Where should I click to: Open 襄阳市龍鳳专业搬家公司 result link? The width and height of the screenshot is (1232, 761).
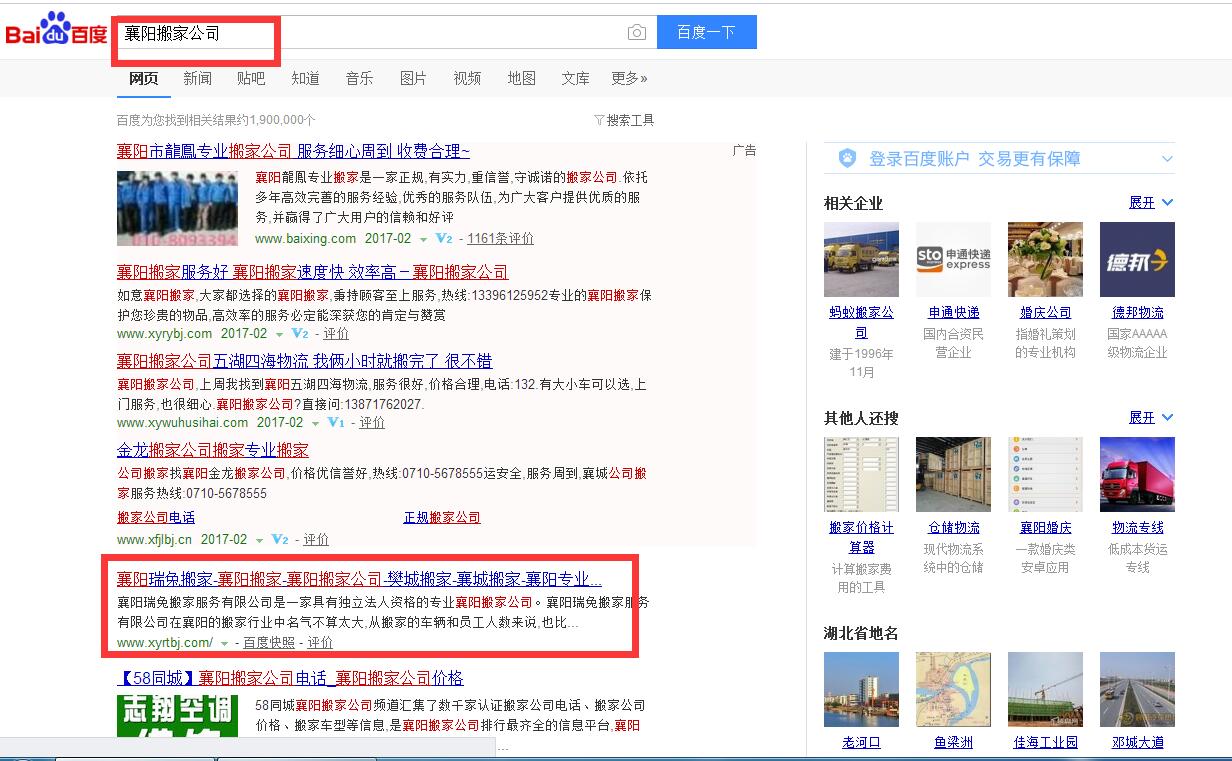click(x=293, y=151)
